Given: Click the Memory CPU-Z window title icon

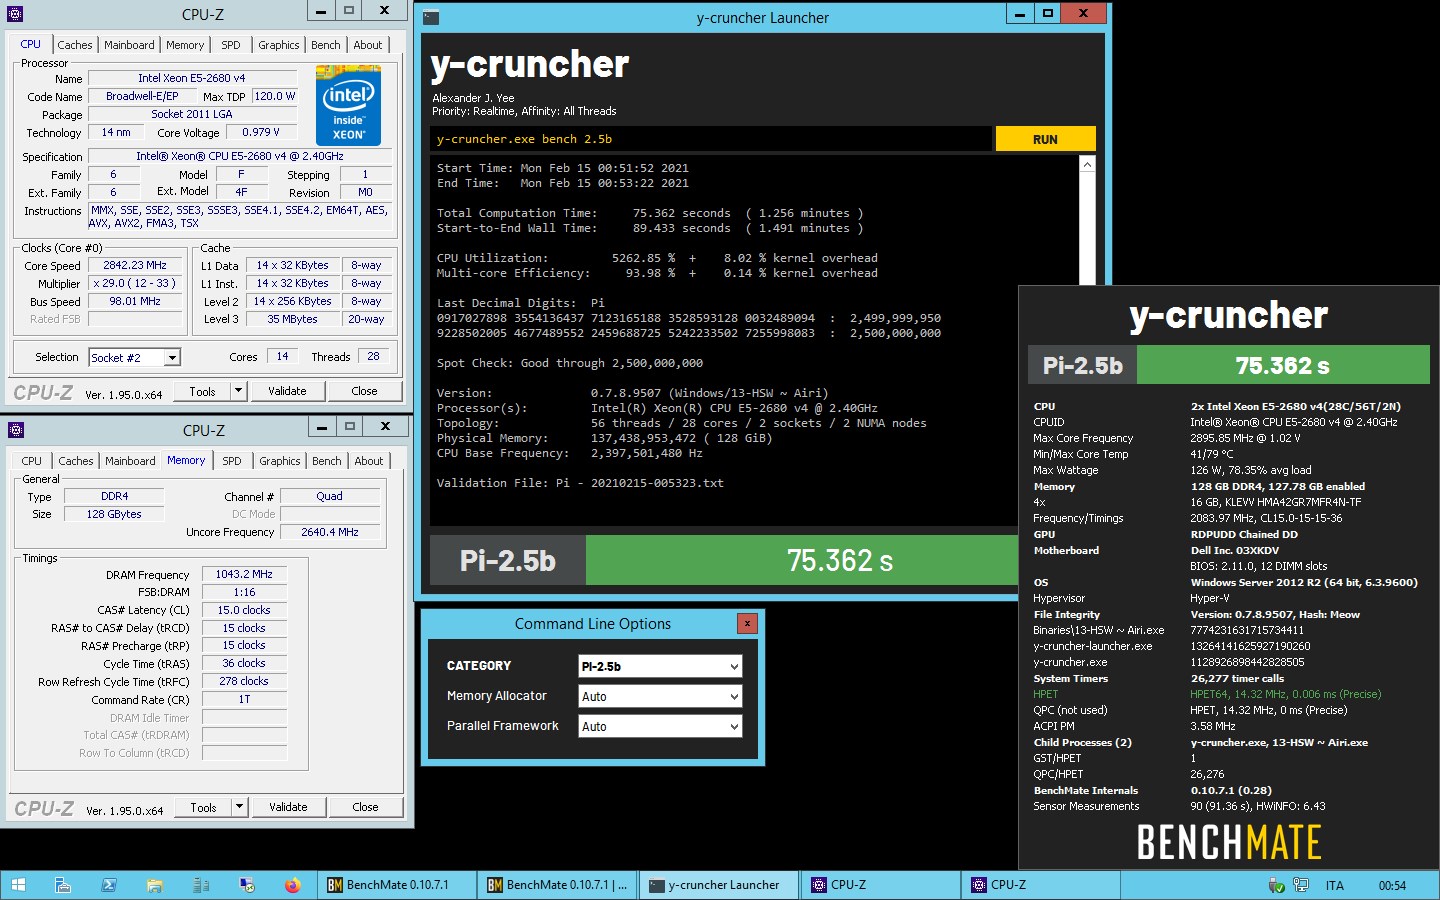Looking at the screenshot, I should point(15,430).
